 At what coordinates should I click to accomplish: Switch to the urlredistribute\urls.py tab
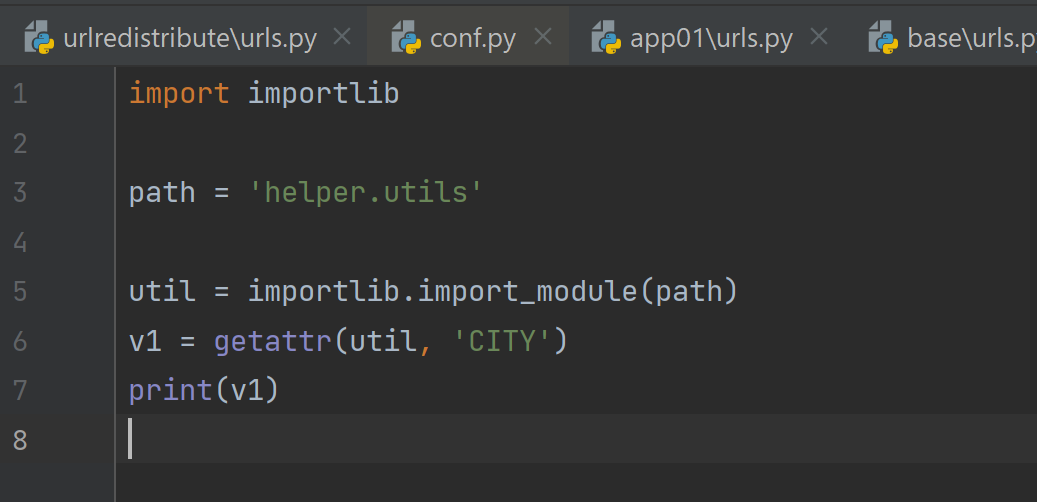point(190,39)
